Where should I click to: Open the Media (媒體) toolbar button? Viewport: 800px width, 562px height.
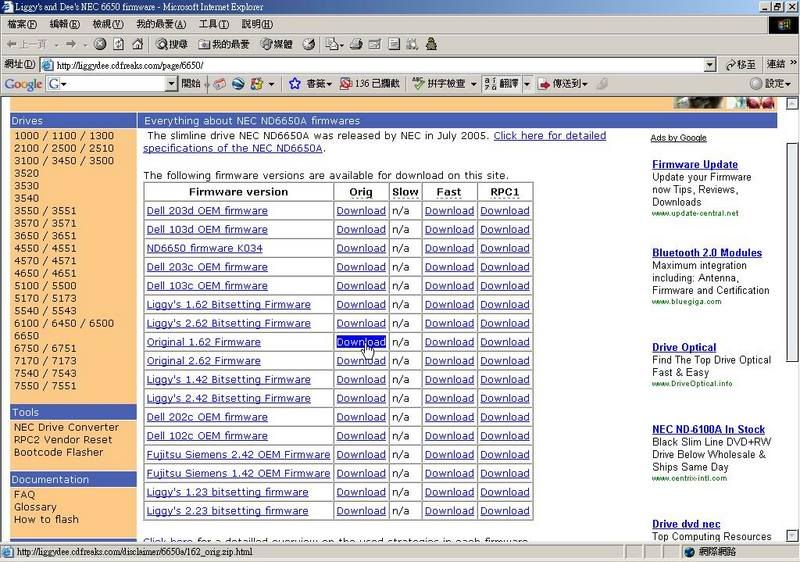(x=277, y=44)
